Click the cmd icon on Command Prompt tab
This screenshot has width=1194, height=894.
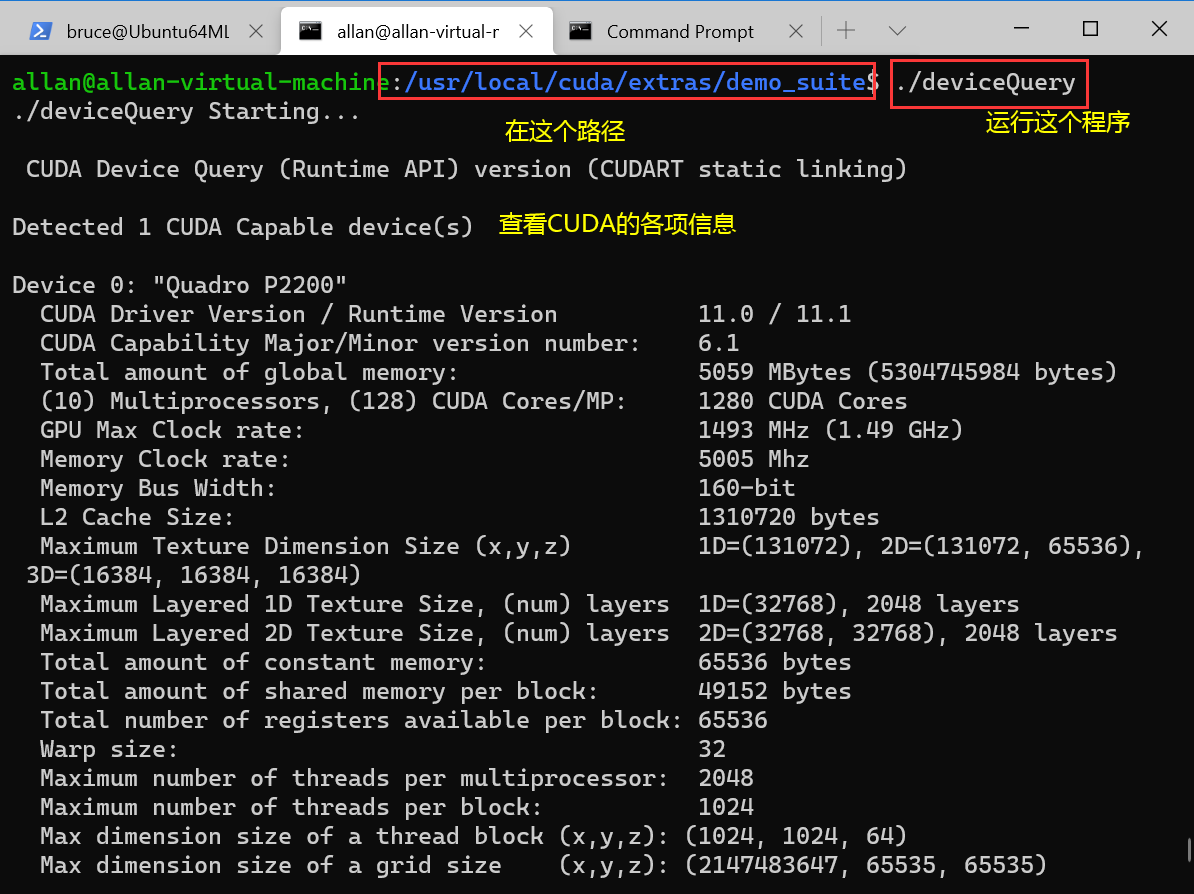point(580,31)
